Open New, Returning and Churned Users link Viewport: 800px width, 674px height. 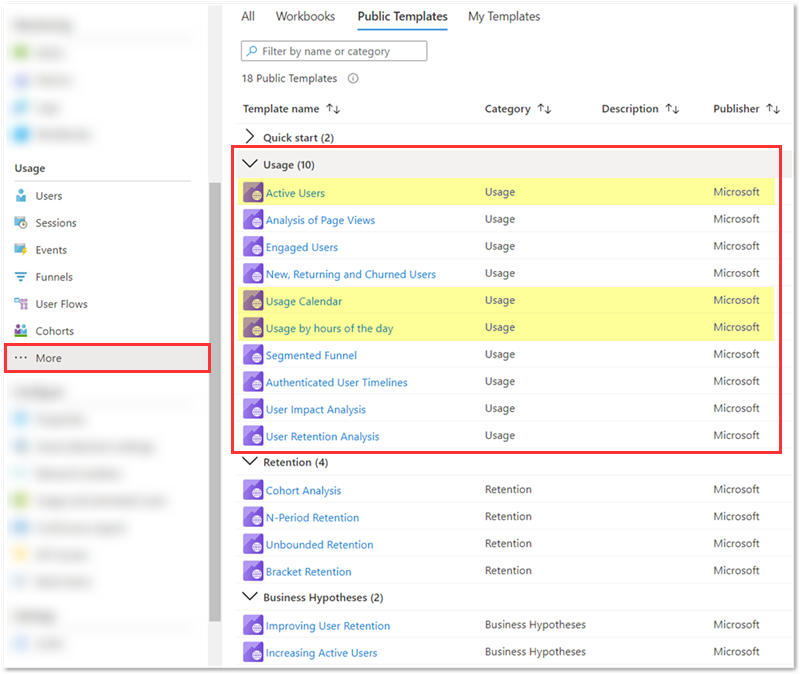tap(351, 274)
